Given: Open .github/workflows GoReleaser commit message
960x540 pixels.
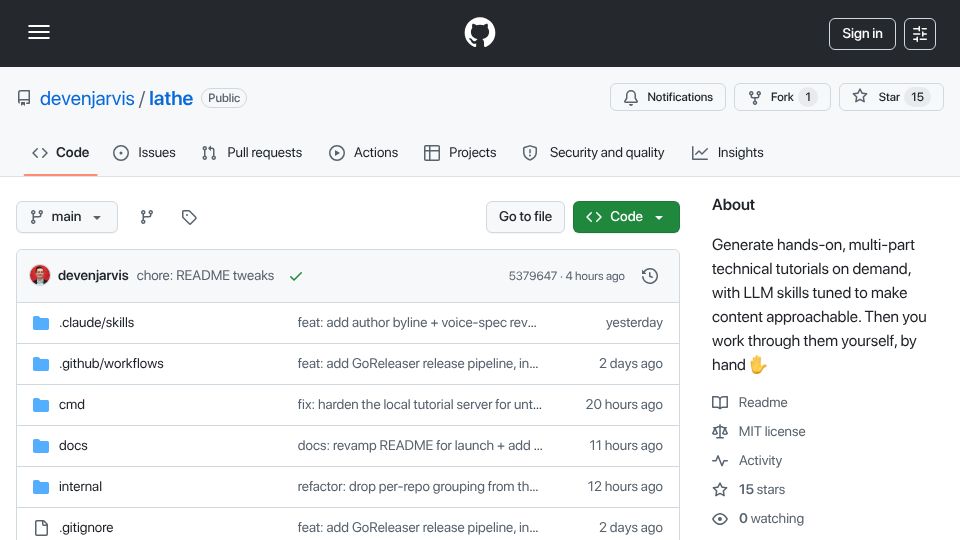Looking at the screenshot, I should click(x=418, y=364).
